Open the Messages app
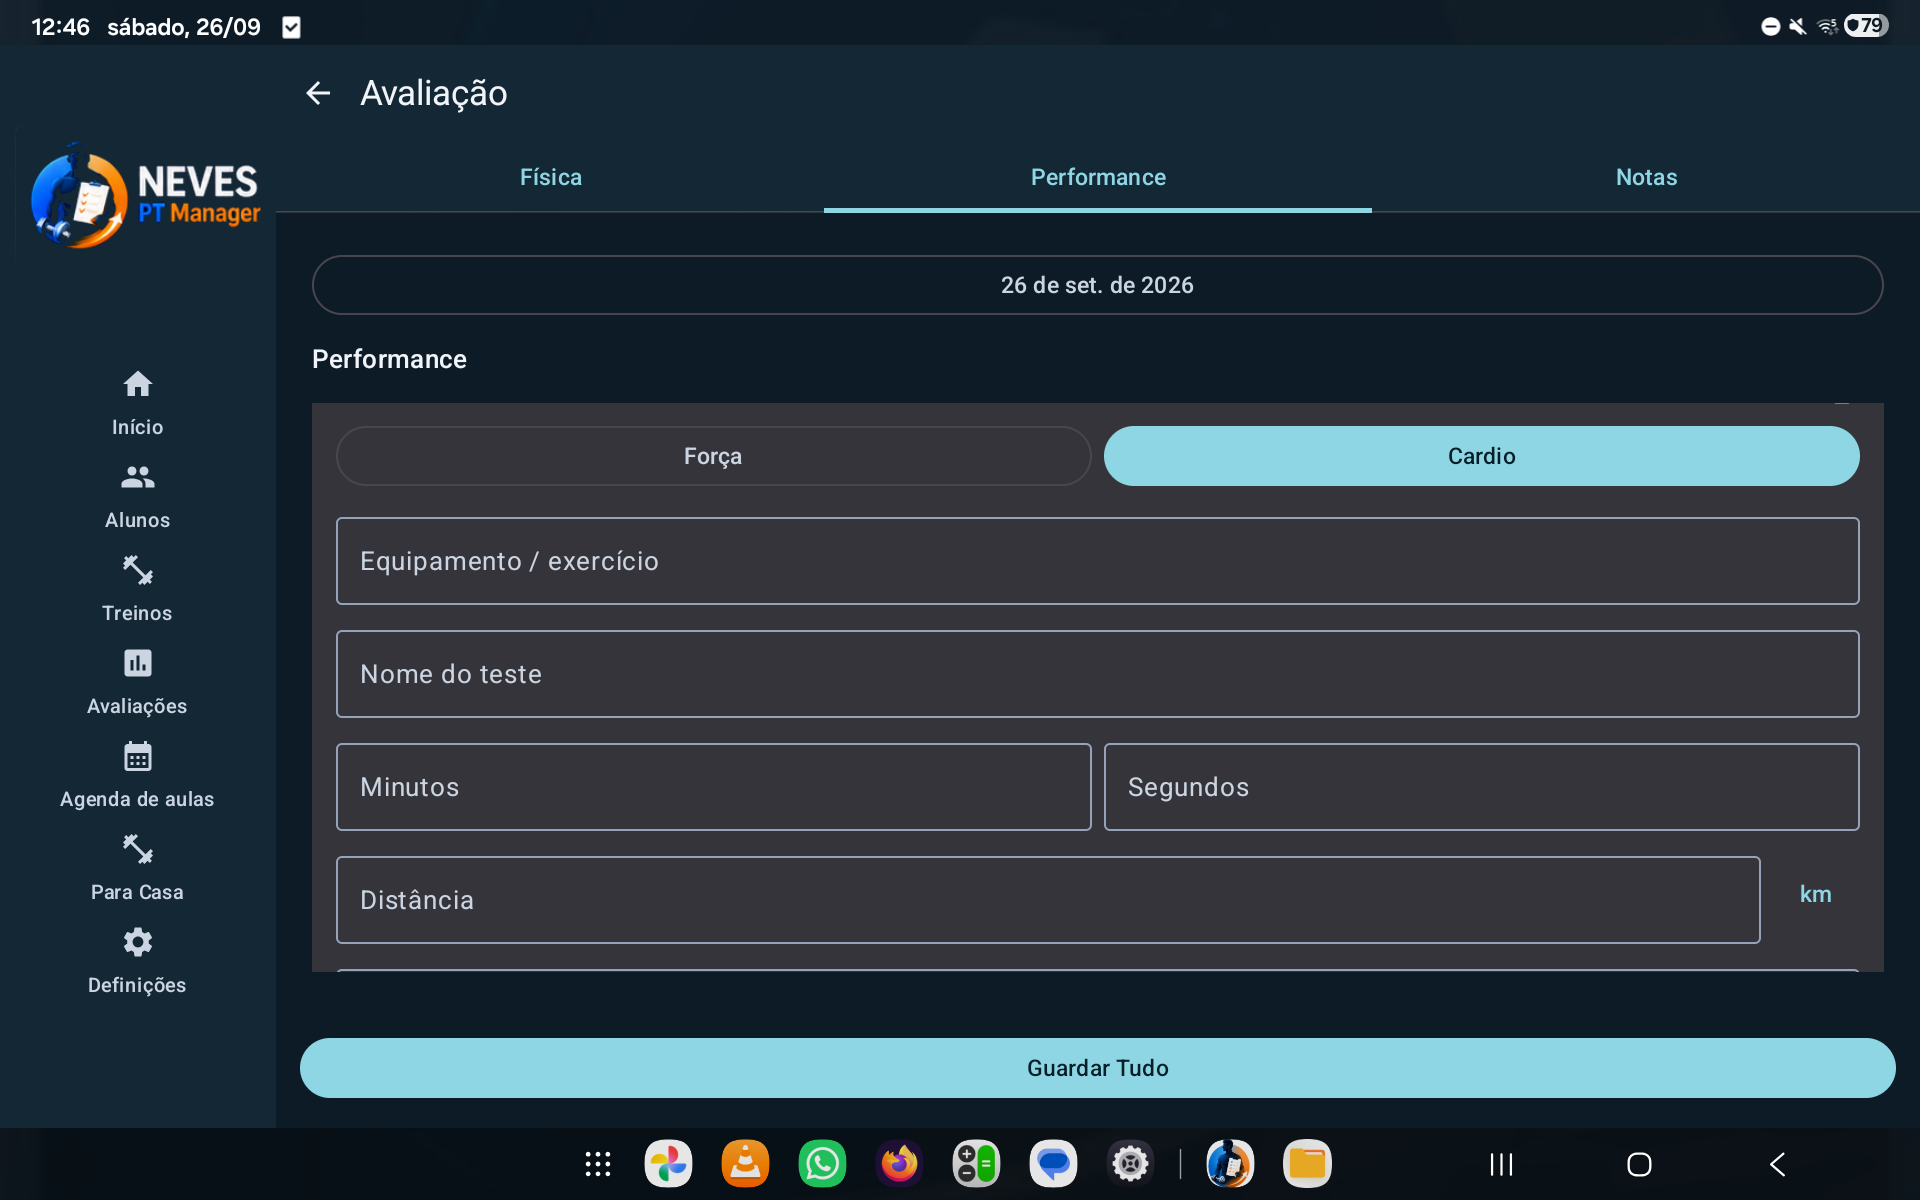The width and height of the screenshot is (1920, 1200). [1053, 1164]
